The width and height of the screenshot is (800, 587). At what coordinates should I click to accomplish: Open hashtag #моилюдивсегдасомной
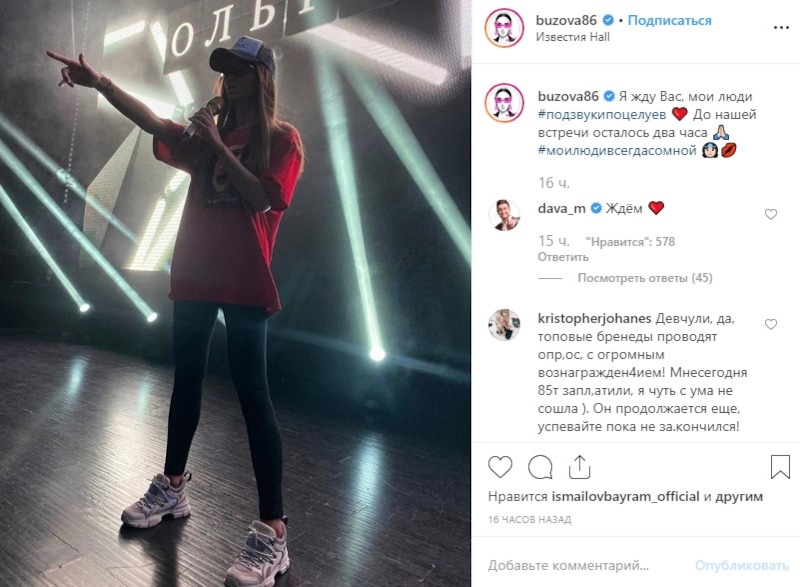(x=617, y=150)
